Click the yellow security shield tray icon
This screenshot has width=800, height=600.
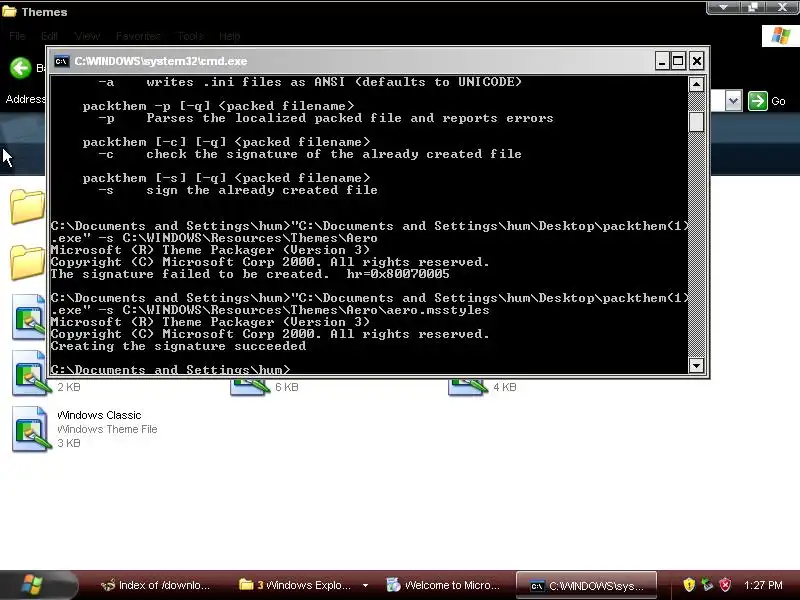pyautogui.click(x=689, y=584)
